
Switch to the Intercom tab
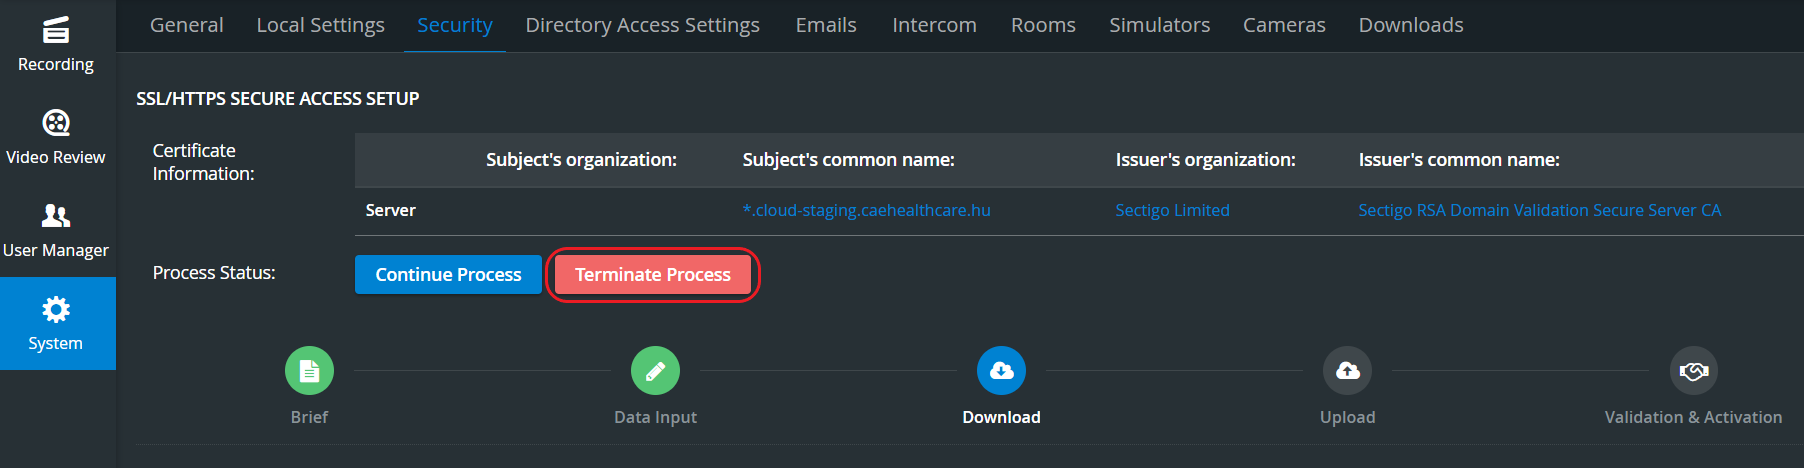tap(934, 25)
